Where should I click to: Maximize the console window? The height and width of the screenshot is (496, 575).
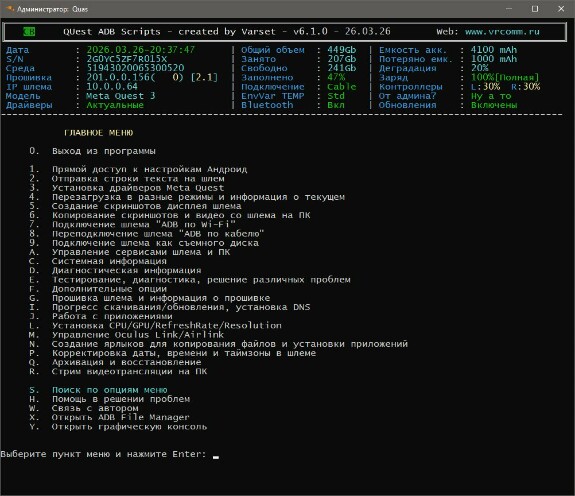tap(535, 9)
